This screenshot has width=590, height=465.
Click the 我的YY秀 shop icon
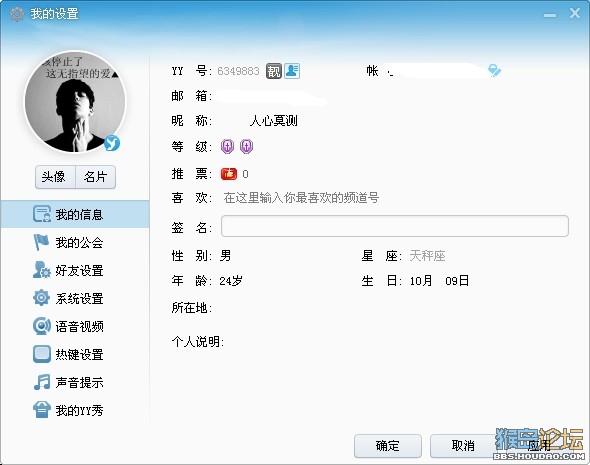coord(41,410)
